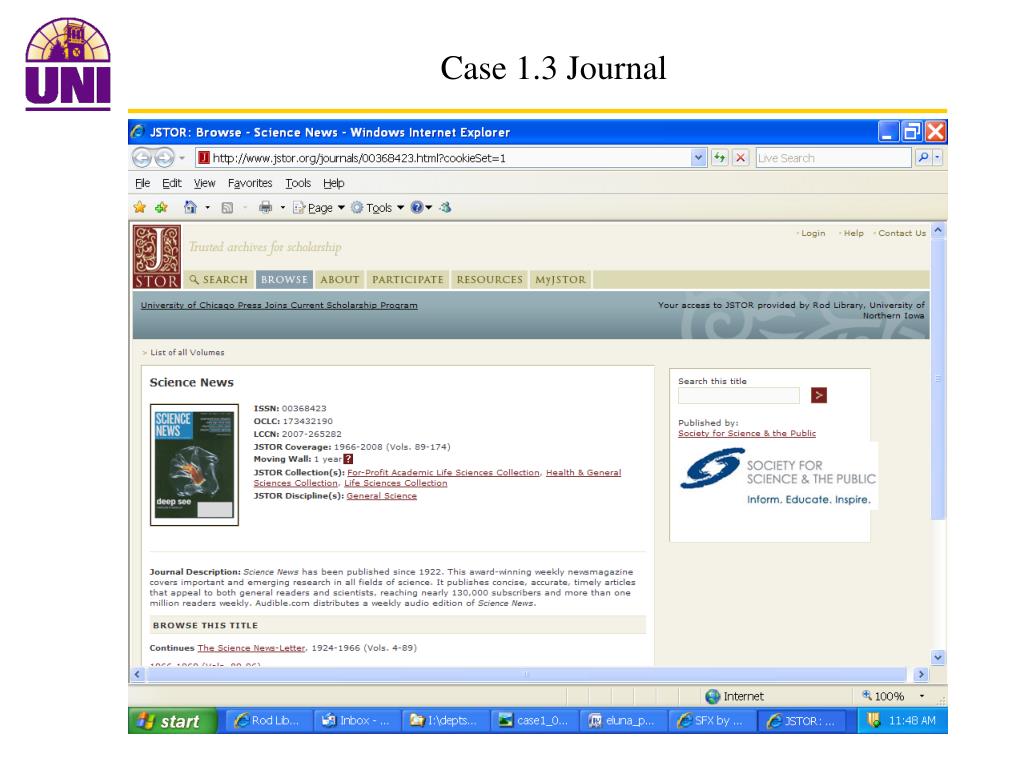Open the File menu
This screenshot has width=1024, height=768.
coord(142,184)
